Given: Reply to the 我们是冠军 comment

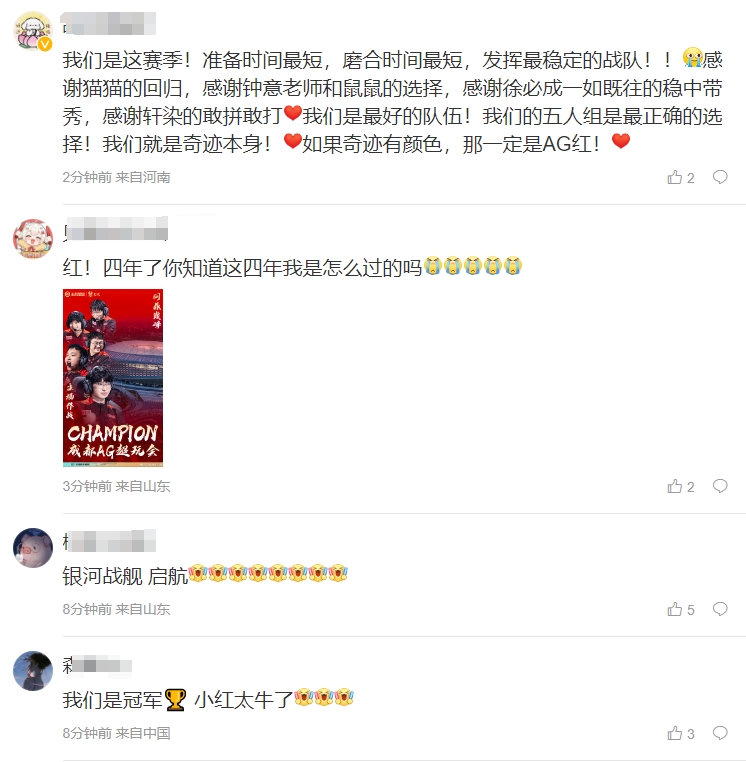Looking at the screenshot, I should (720, 732).
